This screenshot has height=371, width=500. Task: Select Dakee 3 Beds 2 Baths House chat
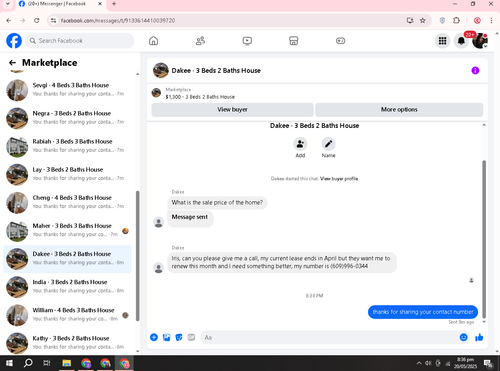point(67,259)
